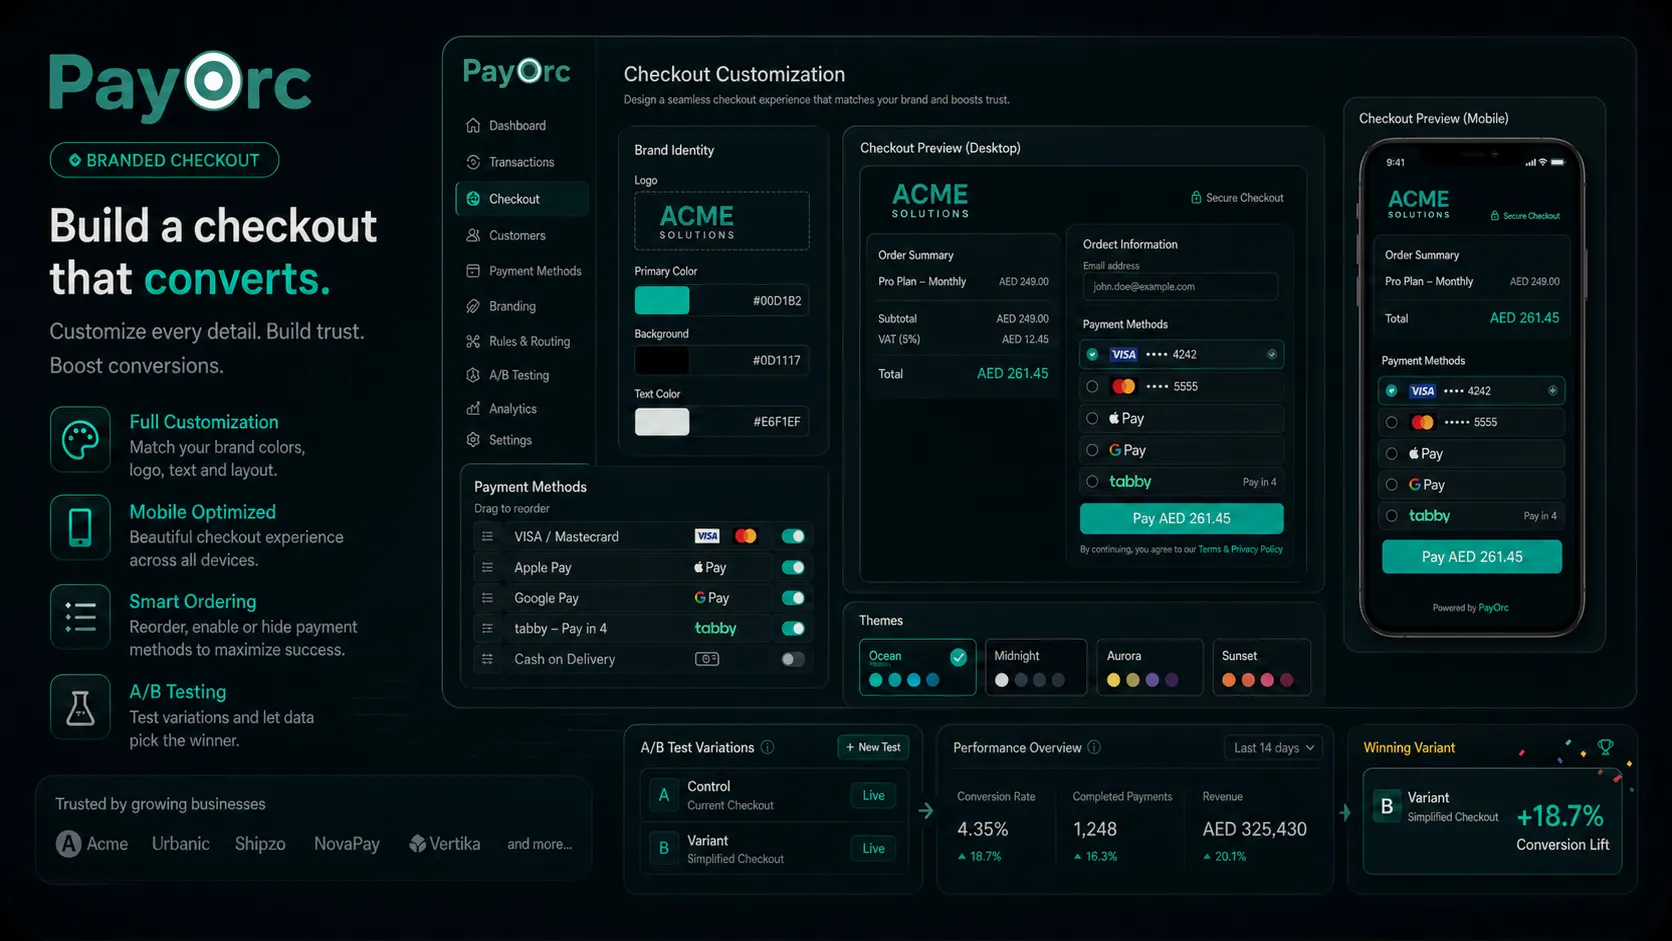Image resolution: width=1672 pixels, height=941 pixels.
Task: Click the Background color black swatch
Action: click(x=662, y=360)
